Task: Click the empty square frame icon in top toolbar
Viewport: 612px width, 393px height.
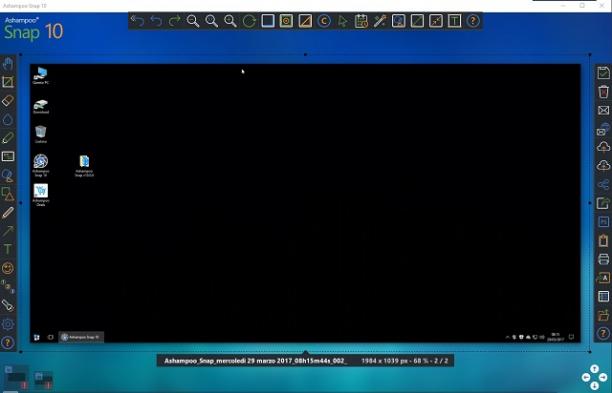Action: pos(268,21)
